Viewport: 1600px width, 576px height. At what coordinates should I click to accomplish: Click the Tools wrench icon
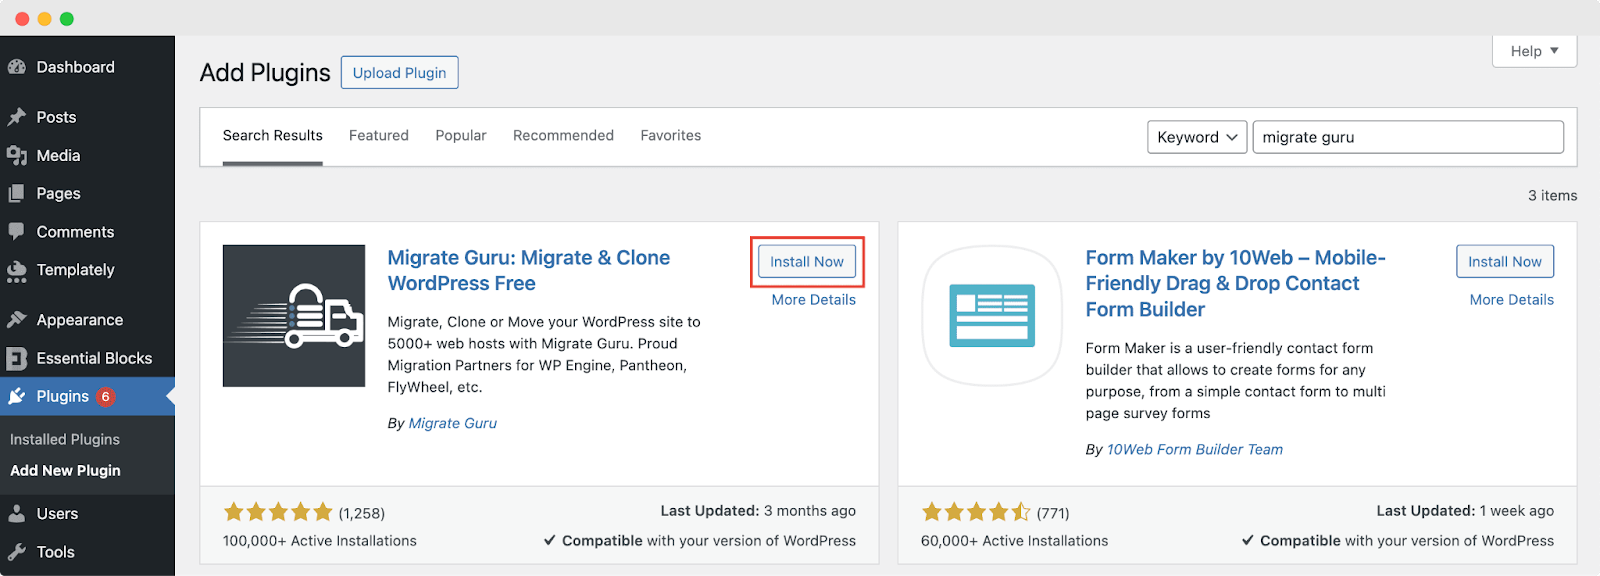point(17,552)
